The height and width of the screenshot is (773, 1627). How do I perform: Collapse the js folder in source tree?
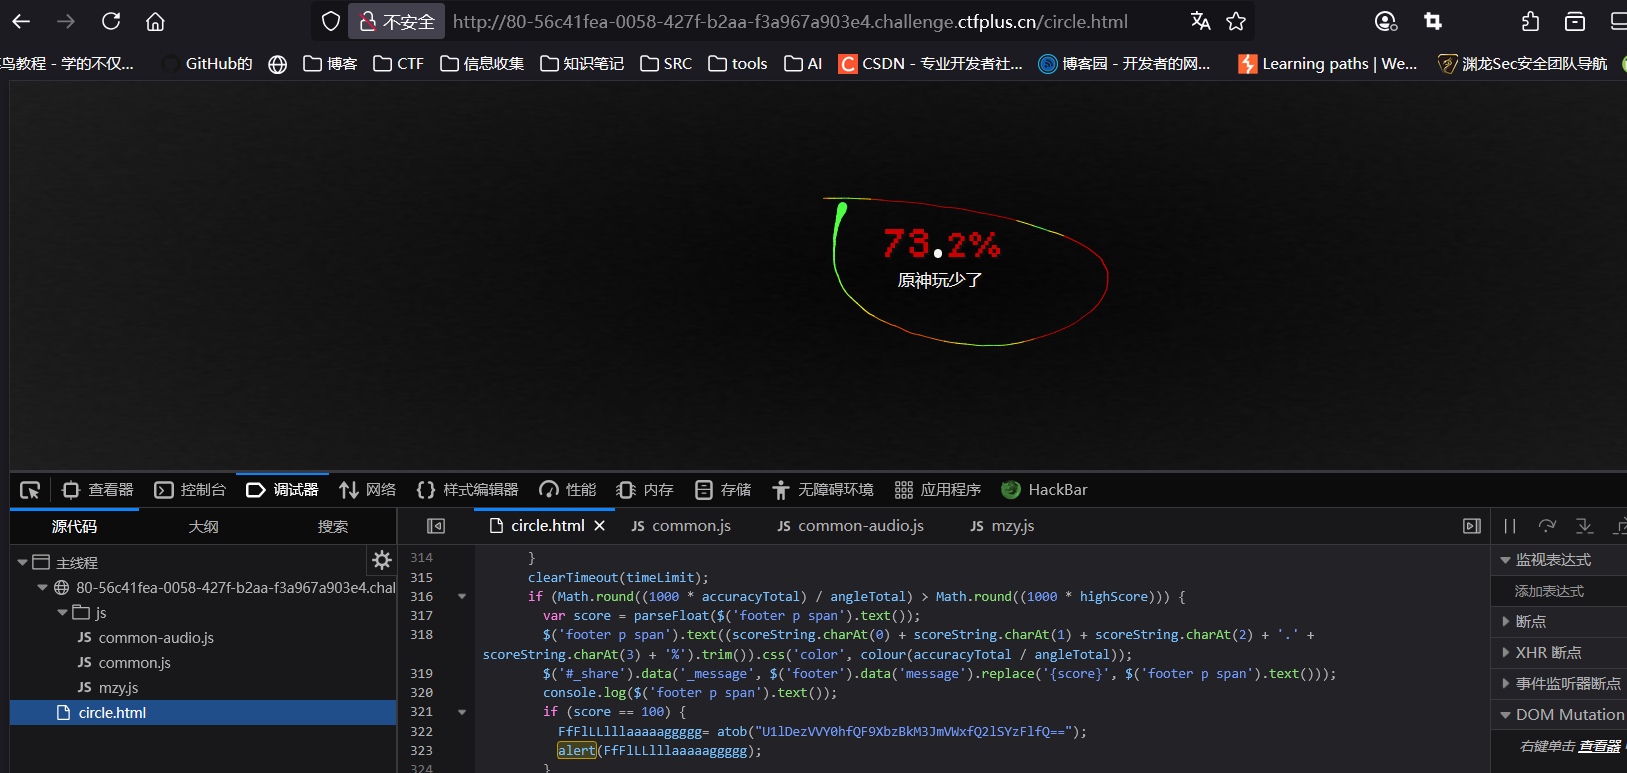pos(63,613)
